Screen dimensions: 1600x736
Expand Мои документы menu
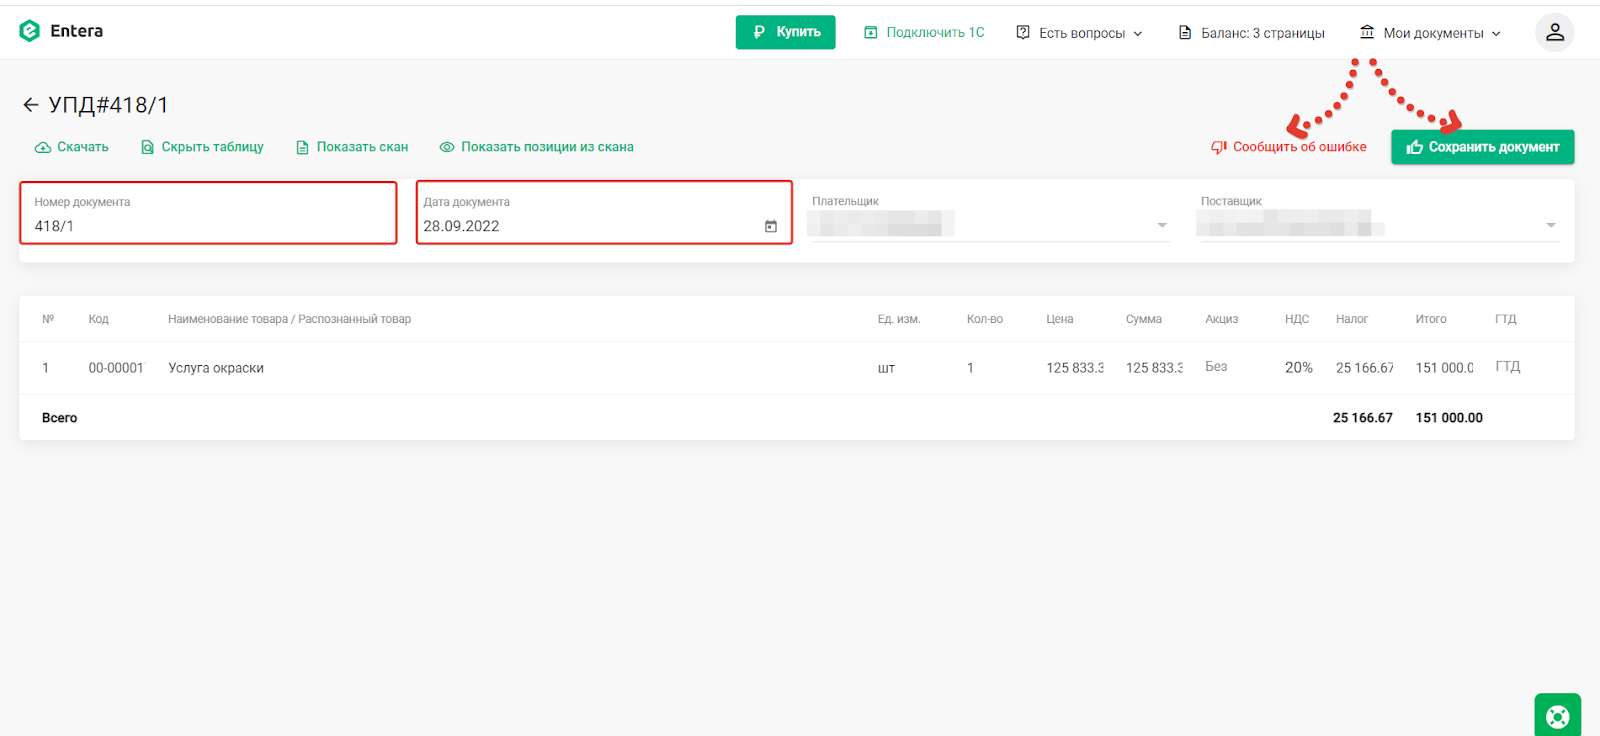pyautogui.click(x=1430, y=33)
